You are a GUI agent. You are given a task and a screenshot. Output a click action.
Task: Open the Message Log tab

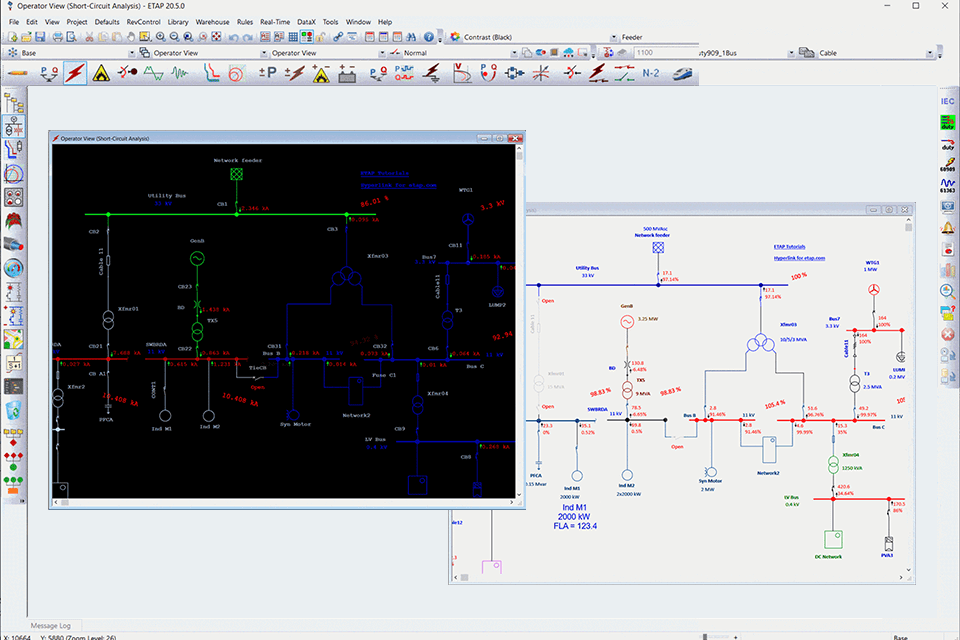tap(50, 625)
